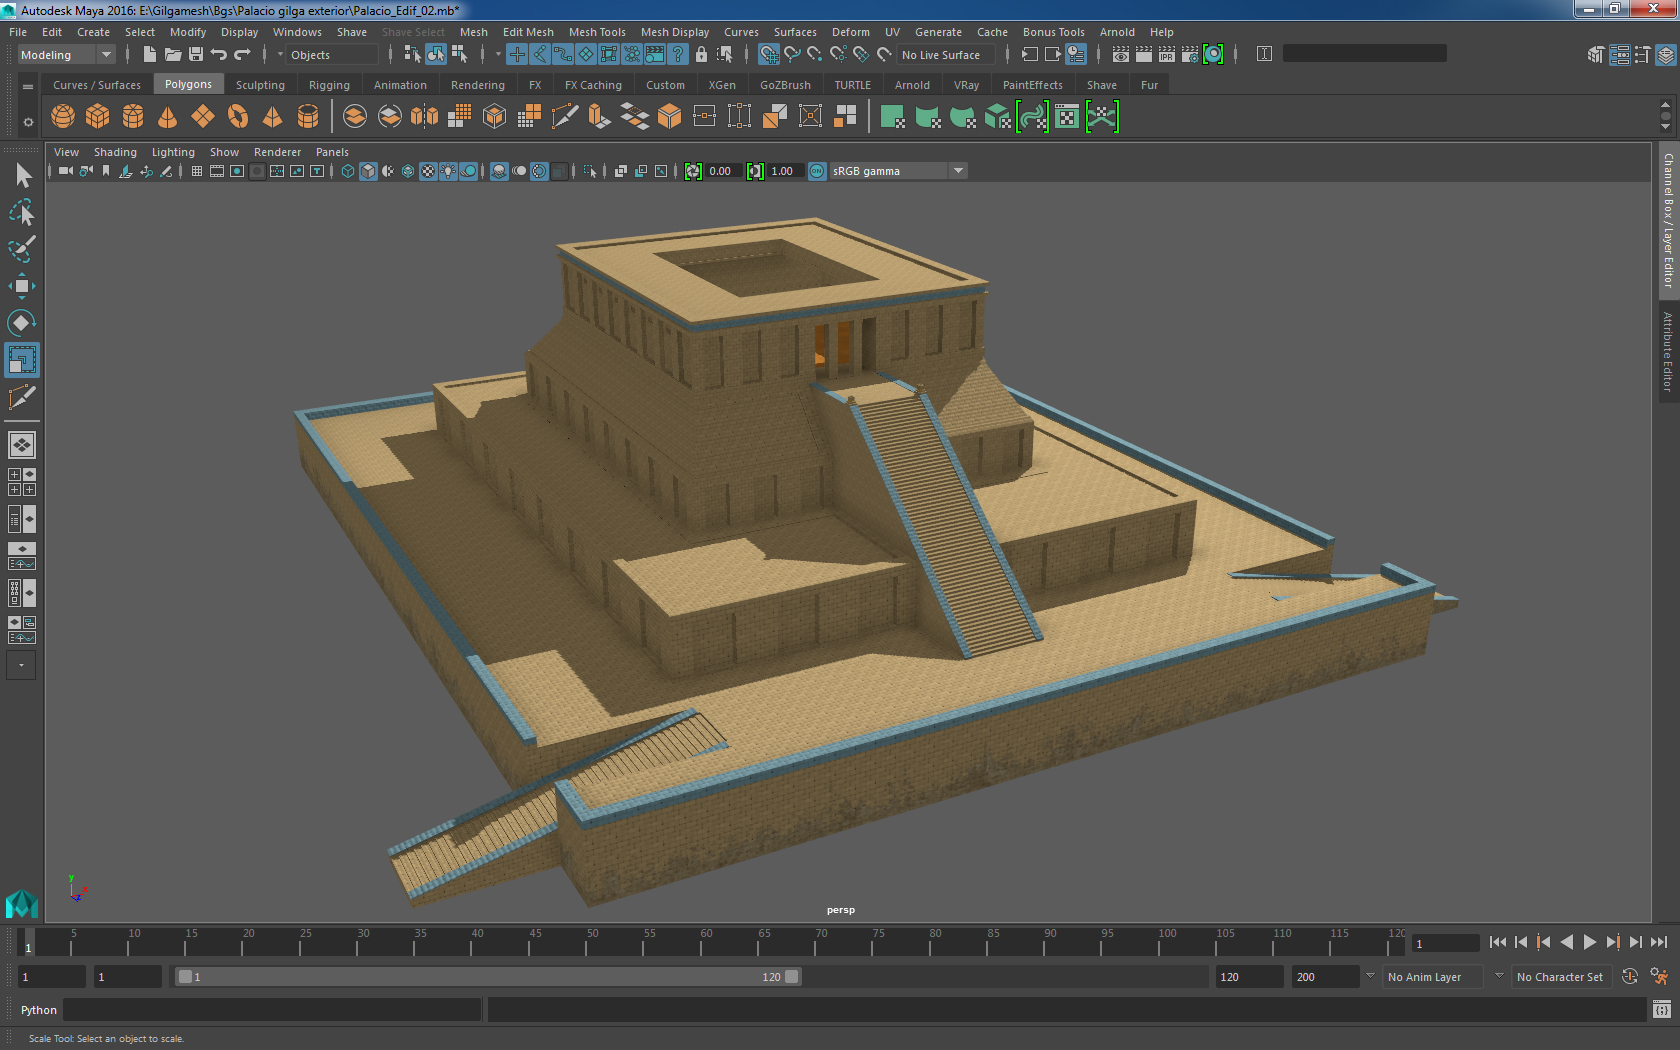Toggle the viewport grid display

pos(197,171)
